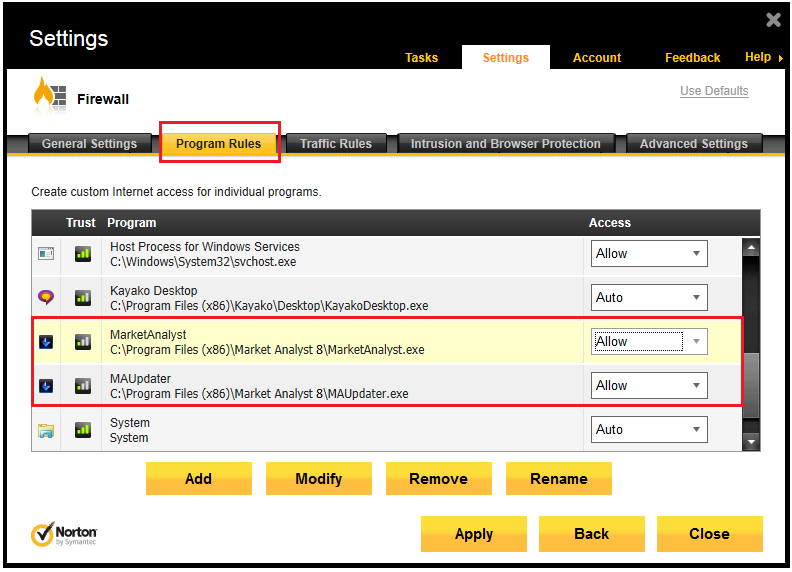This screenshot has width=792, height=572.
Task: Select the Kayako Desktop row text
Action: (269, 298)
